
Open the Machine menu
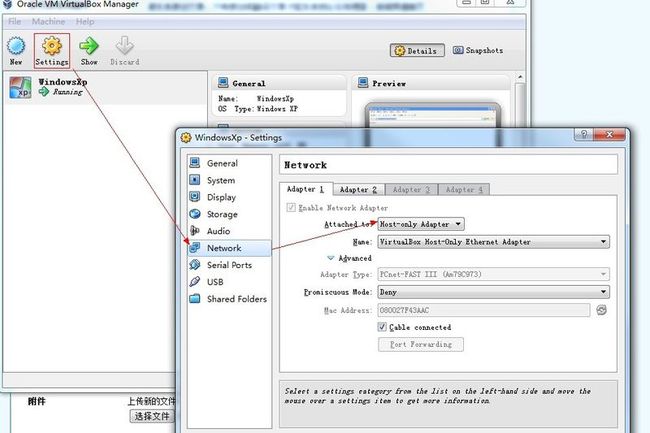pos(49,22)
